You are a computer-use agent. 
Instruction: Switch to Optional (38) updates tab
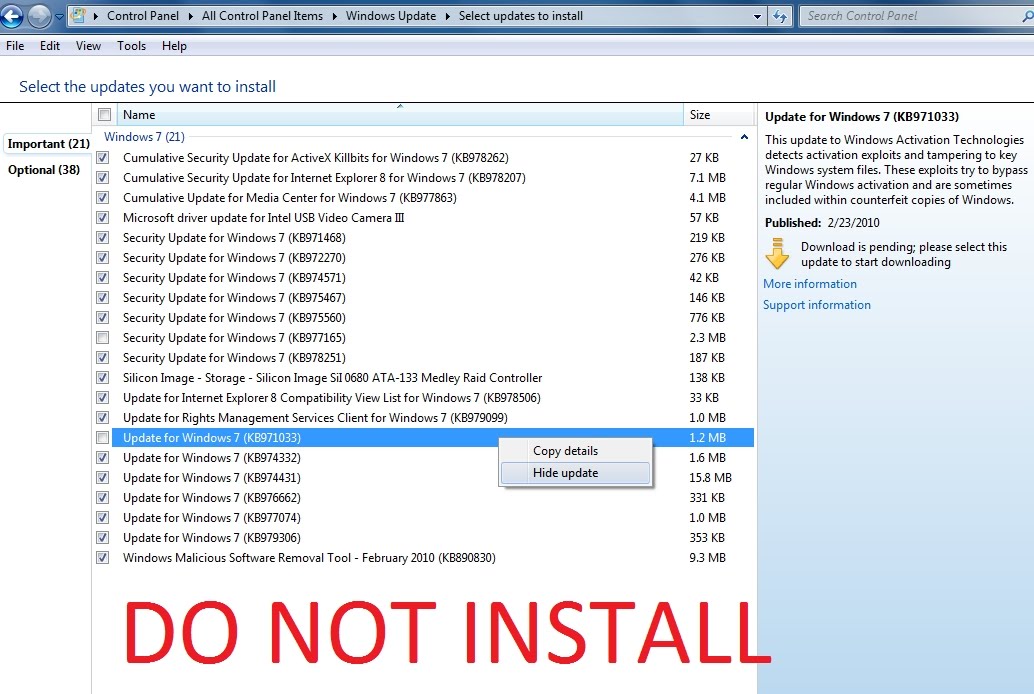click(44, 170)
